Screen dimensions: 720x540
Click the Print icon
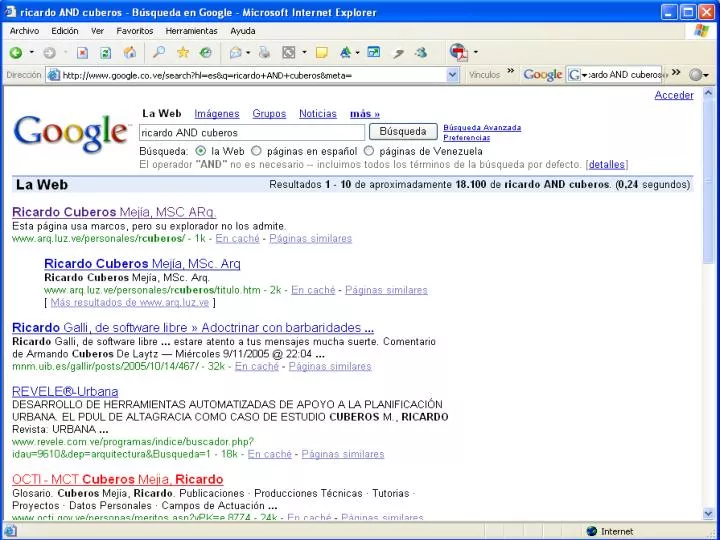tap(264, 52)
